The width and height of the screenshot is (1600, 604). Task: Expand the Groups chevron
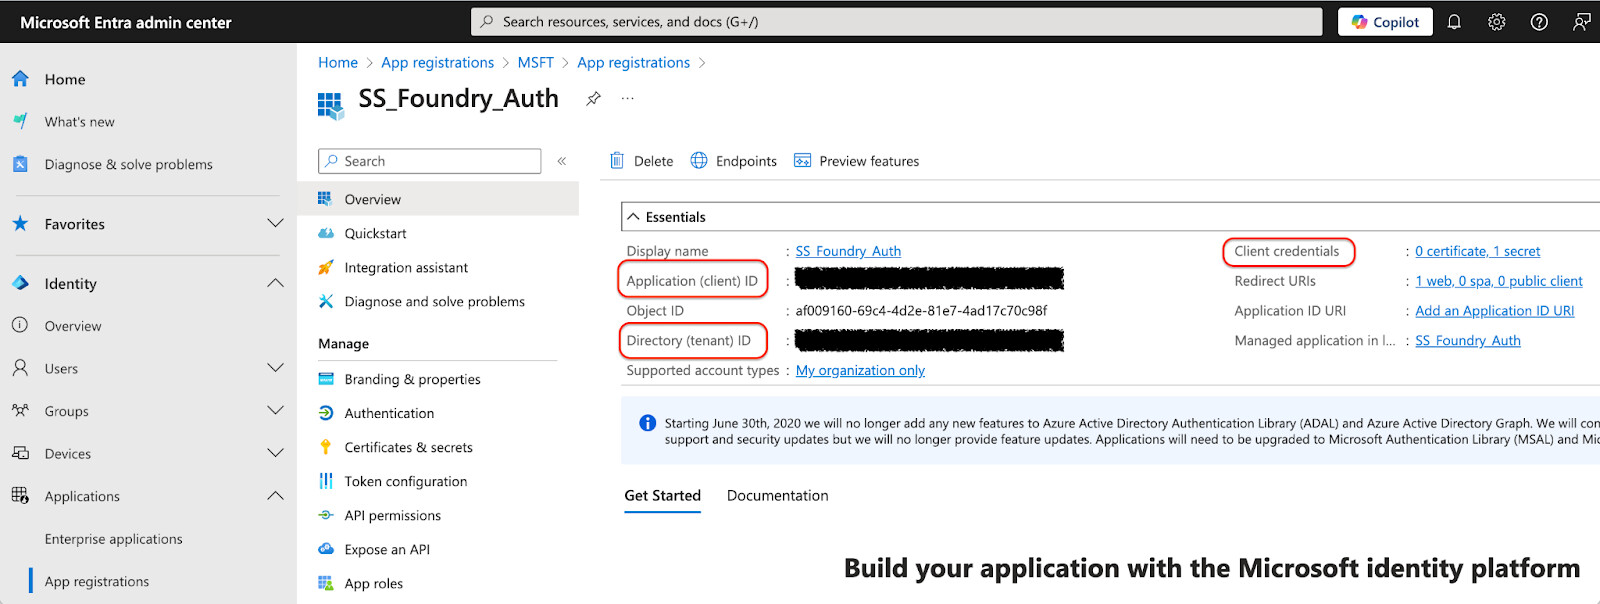point(275,410)
